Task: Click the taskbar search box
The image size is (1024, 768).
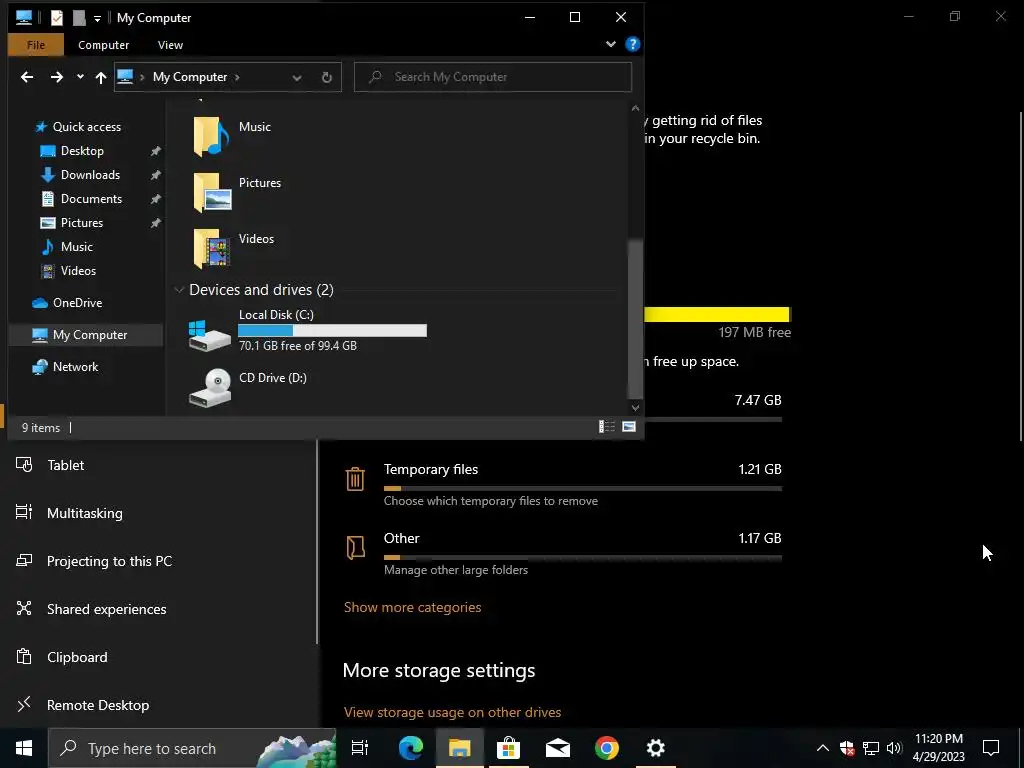Action: click(192, 748)
